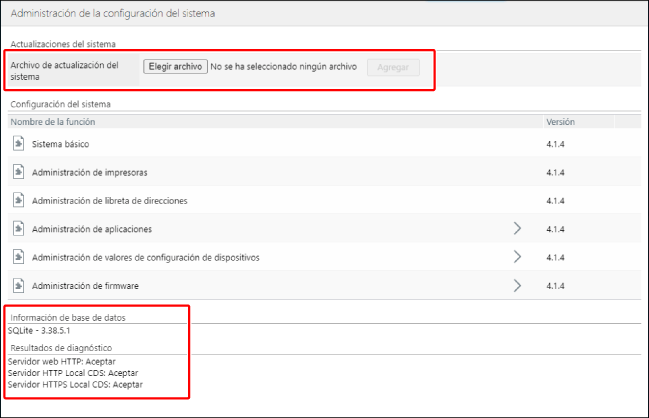Click the Administración de firmware document icon
Viewport: 649px width, 418px height.
[x=19, y=285]
